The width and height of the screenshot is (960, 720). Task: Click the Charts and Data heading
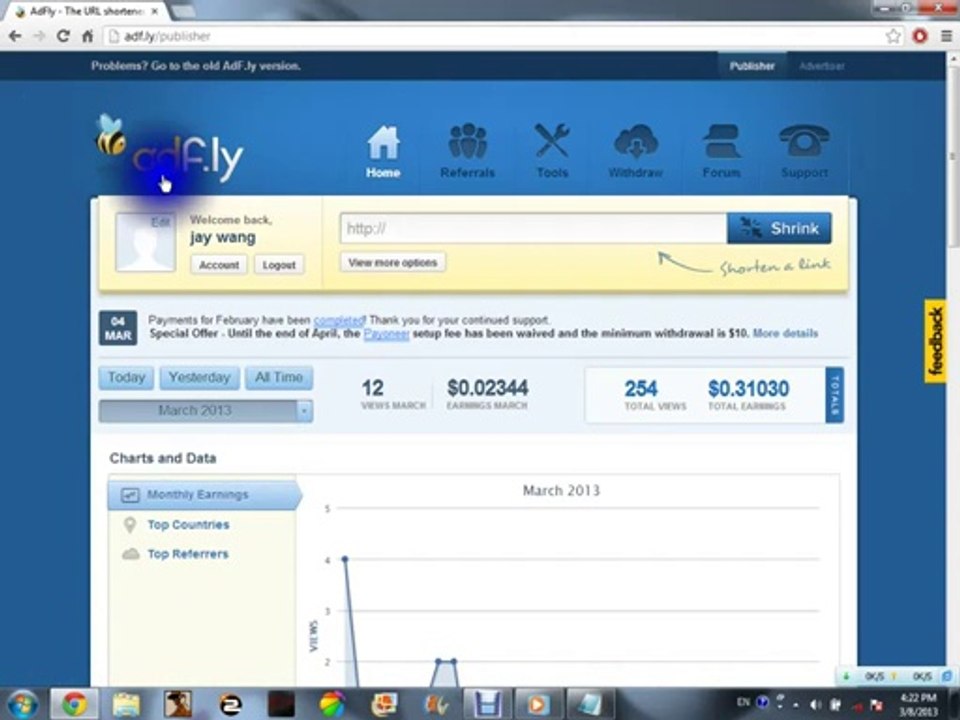click(163, 458)
